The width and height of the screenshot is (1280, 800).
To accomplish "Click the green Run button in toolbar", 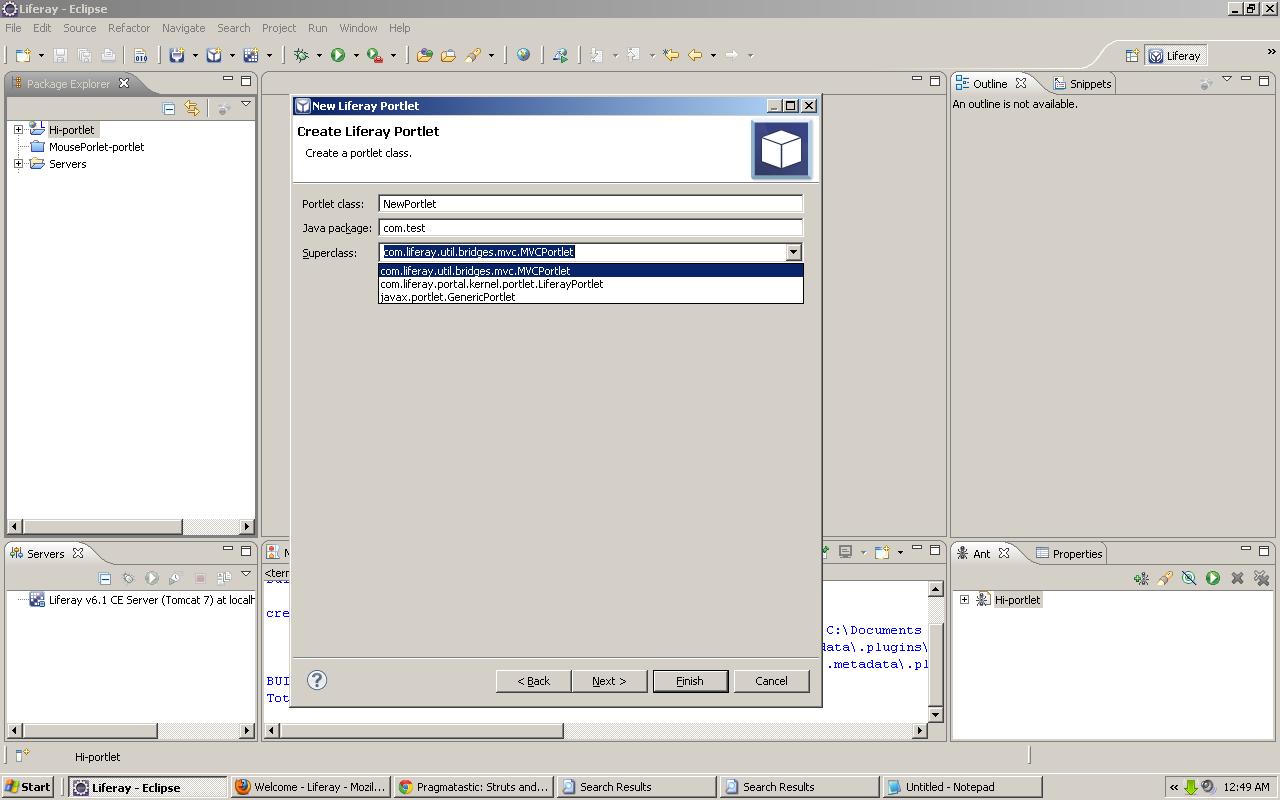I will click(338, 55).
